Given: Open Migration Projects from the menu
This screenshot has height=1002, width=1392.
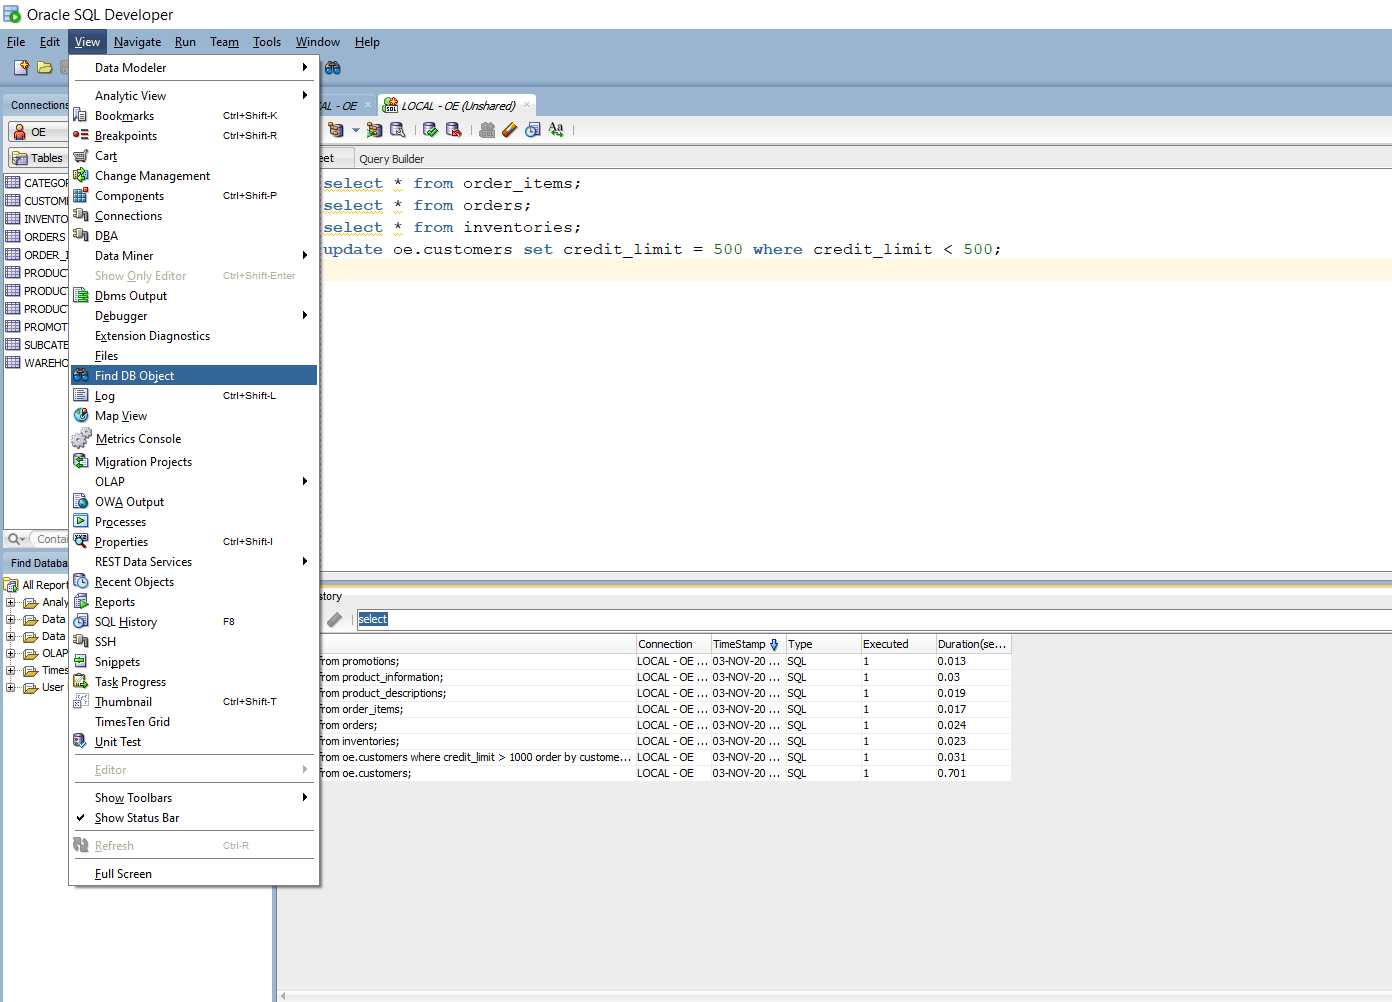Looking at the screenshot, I should coord(194,462).
